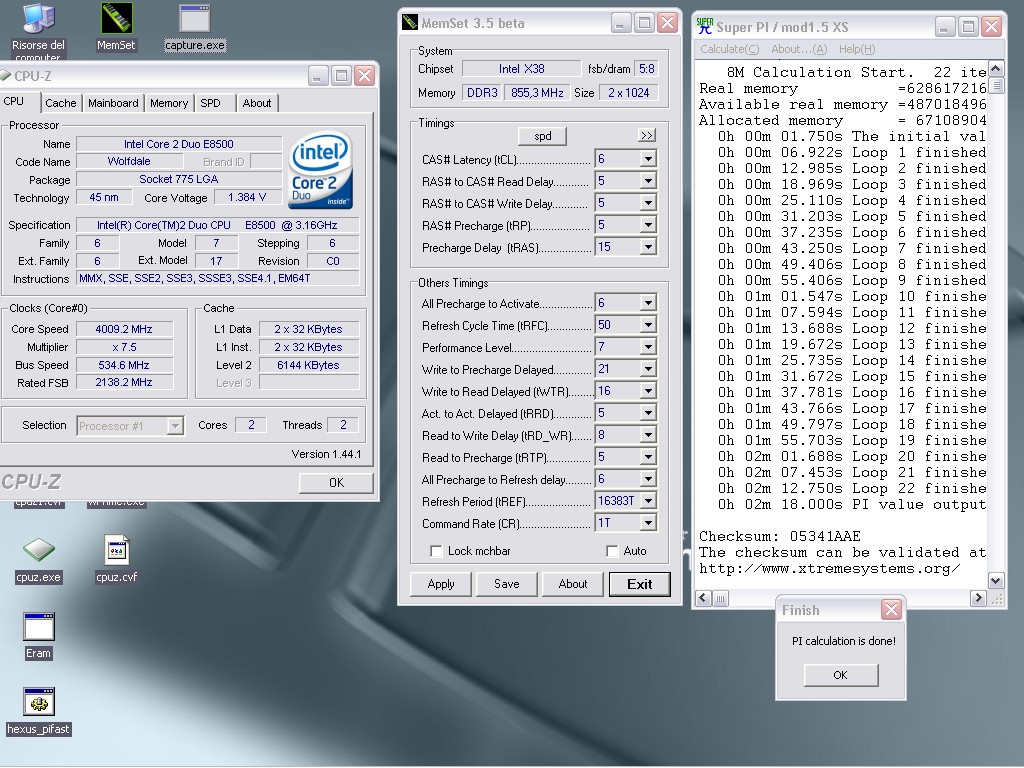This screenshot has width=1024, height=768.
Task: Click Super PI title bar icon
Action: [x=705, y=26]
